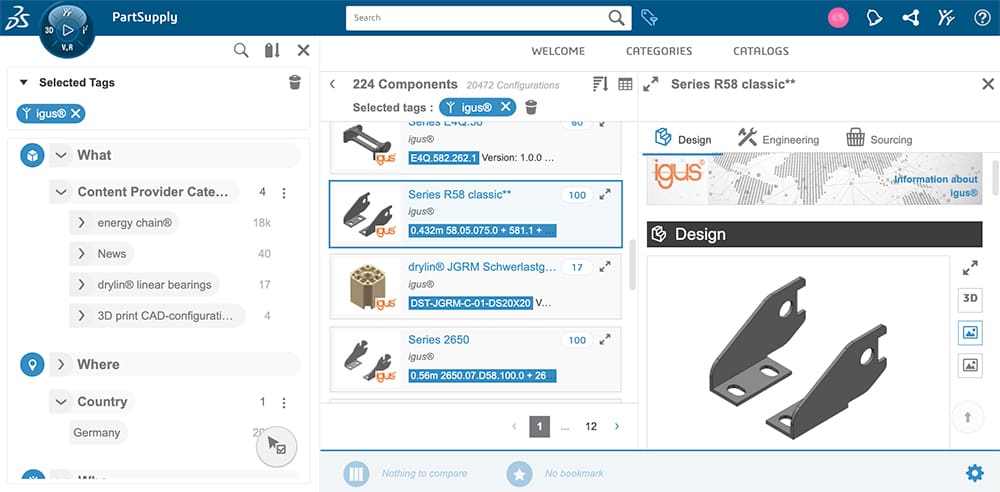Image resolution: width=1000 pixels, height=492 pixels.
Task: Open the WELCOME tab
Action: coord(558,51)
